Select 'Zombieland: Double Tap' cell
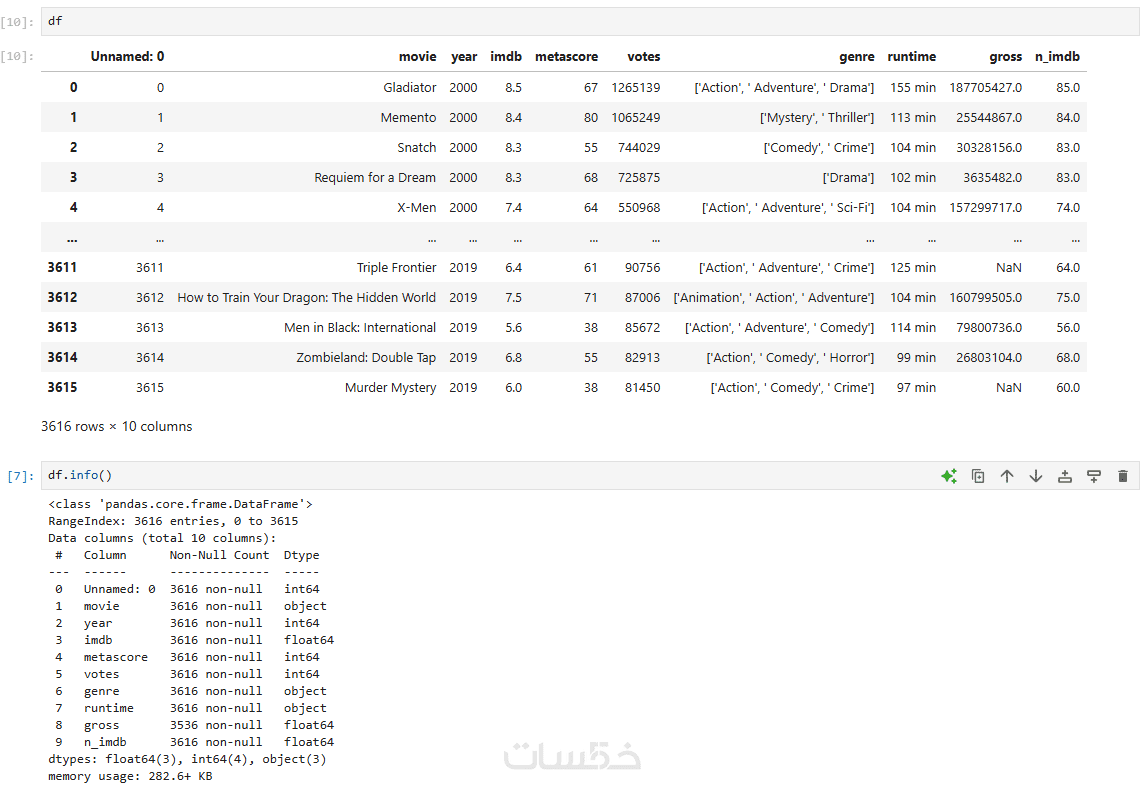1145x786 pixels. click(366, 357)
